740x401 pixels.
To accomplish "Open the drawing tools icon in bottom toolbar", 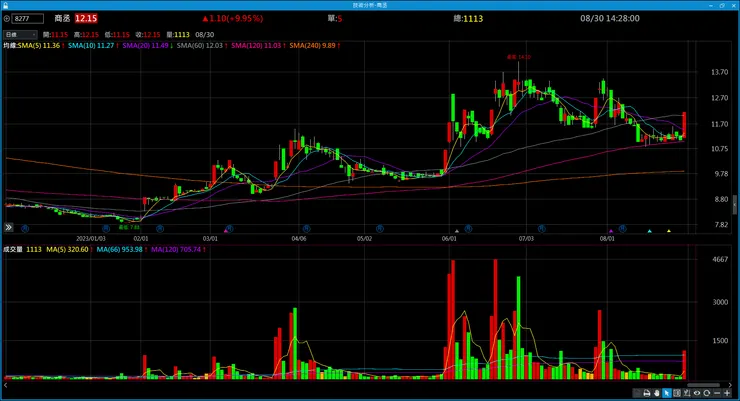I will [687, 393].
